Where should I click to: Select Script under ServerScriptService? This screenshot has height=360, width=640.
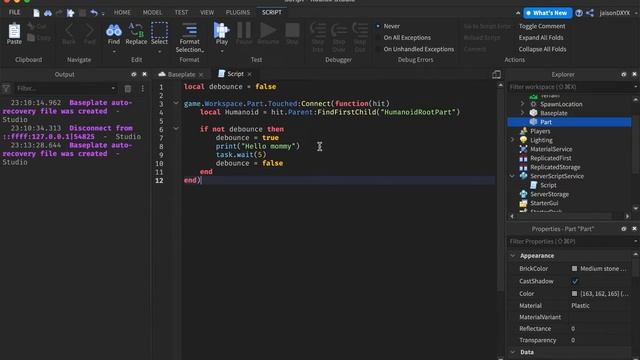[x=548, y=185]
